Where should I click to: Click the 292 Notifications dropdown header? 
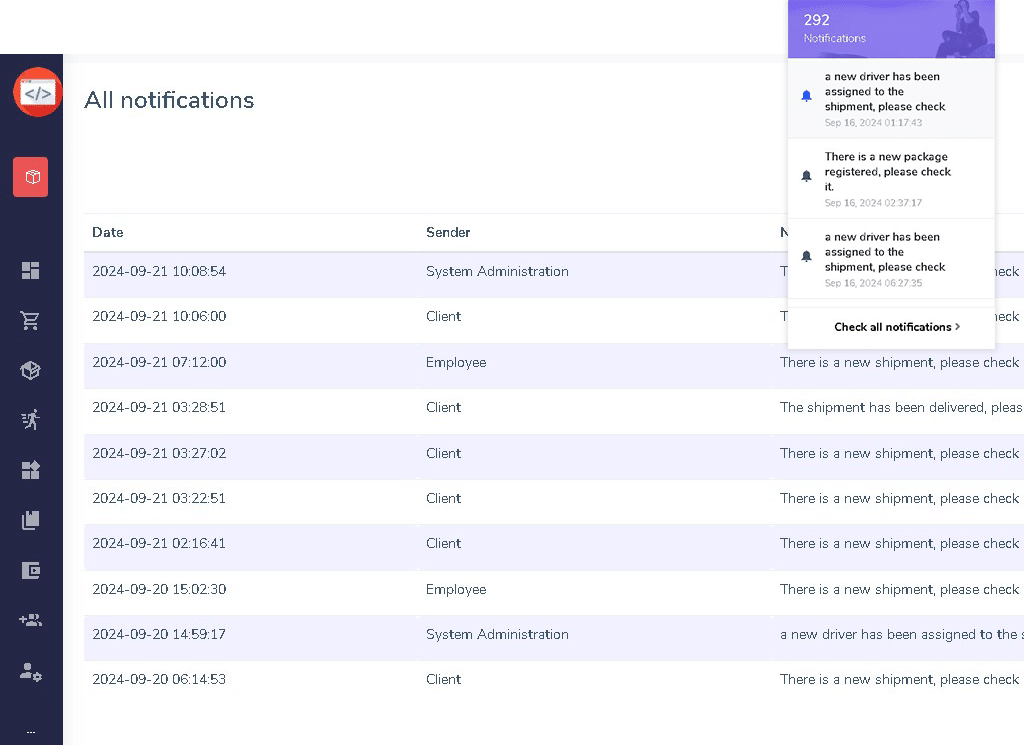889,28
